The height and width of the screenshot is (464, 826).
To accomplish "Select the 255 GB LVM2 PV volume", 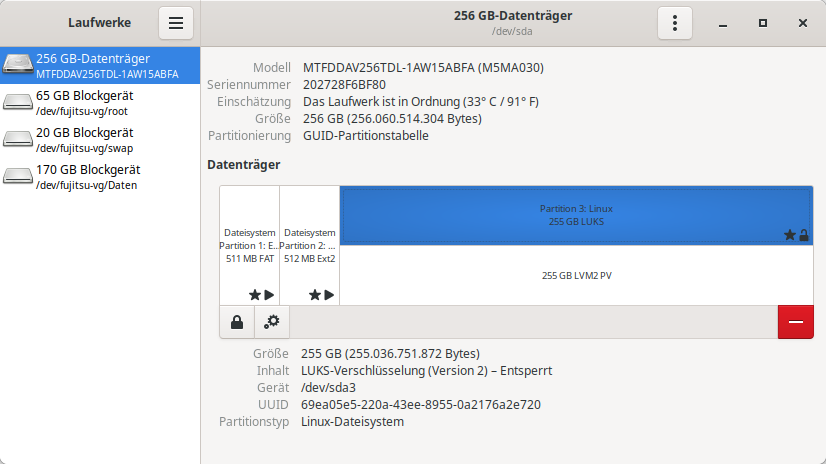I will click(x=576, y=275).
